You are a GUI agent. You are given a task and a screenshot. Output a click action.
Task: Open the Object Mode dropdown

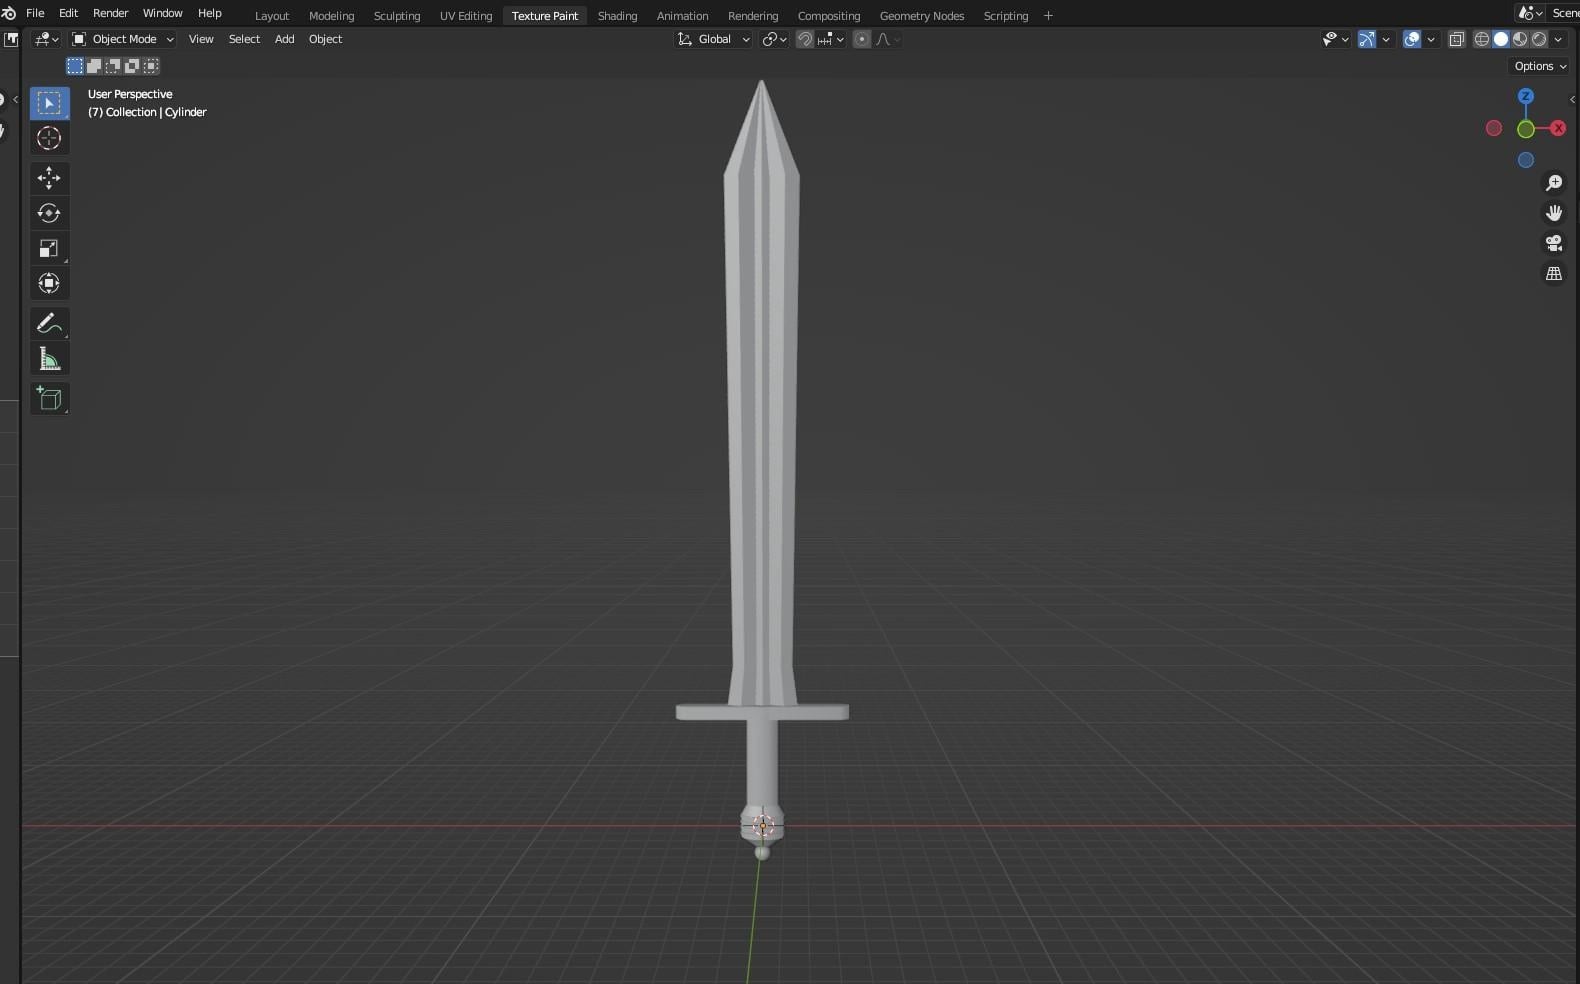(123, 39)
